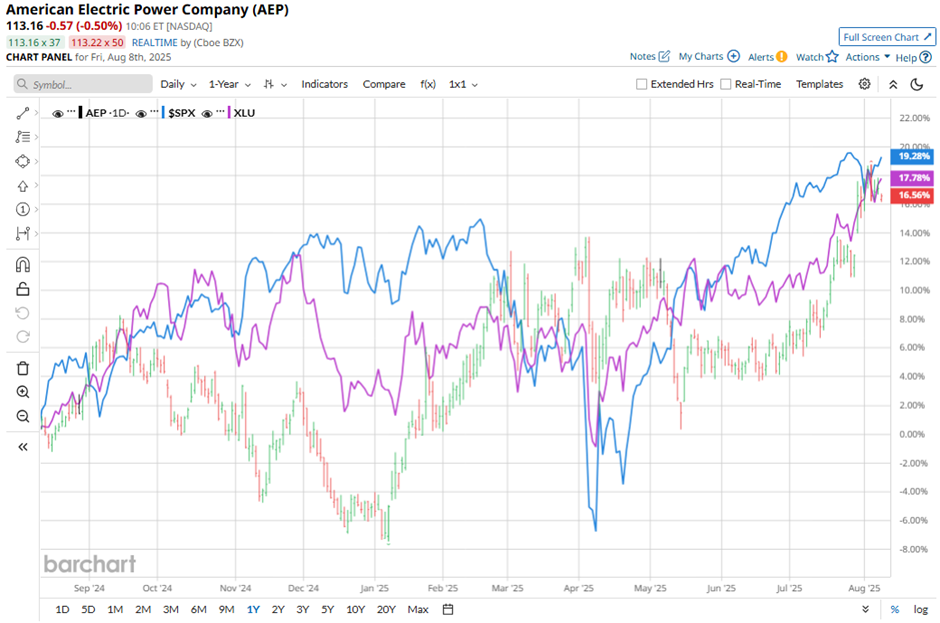
Task: Click the lock drawings icon
Action: pyautogui.click(x=23, y=289)
